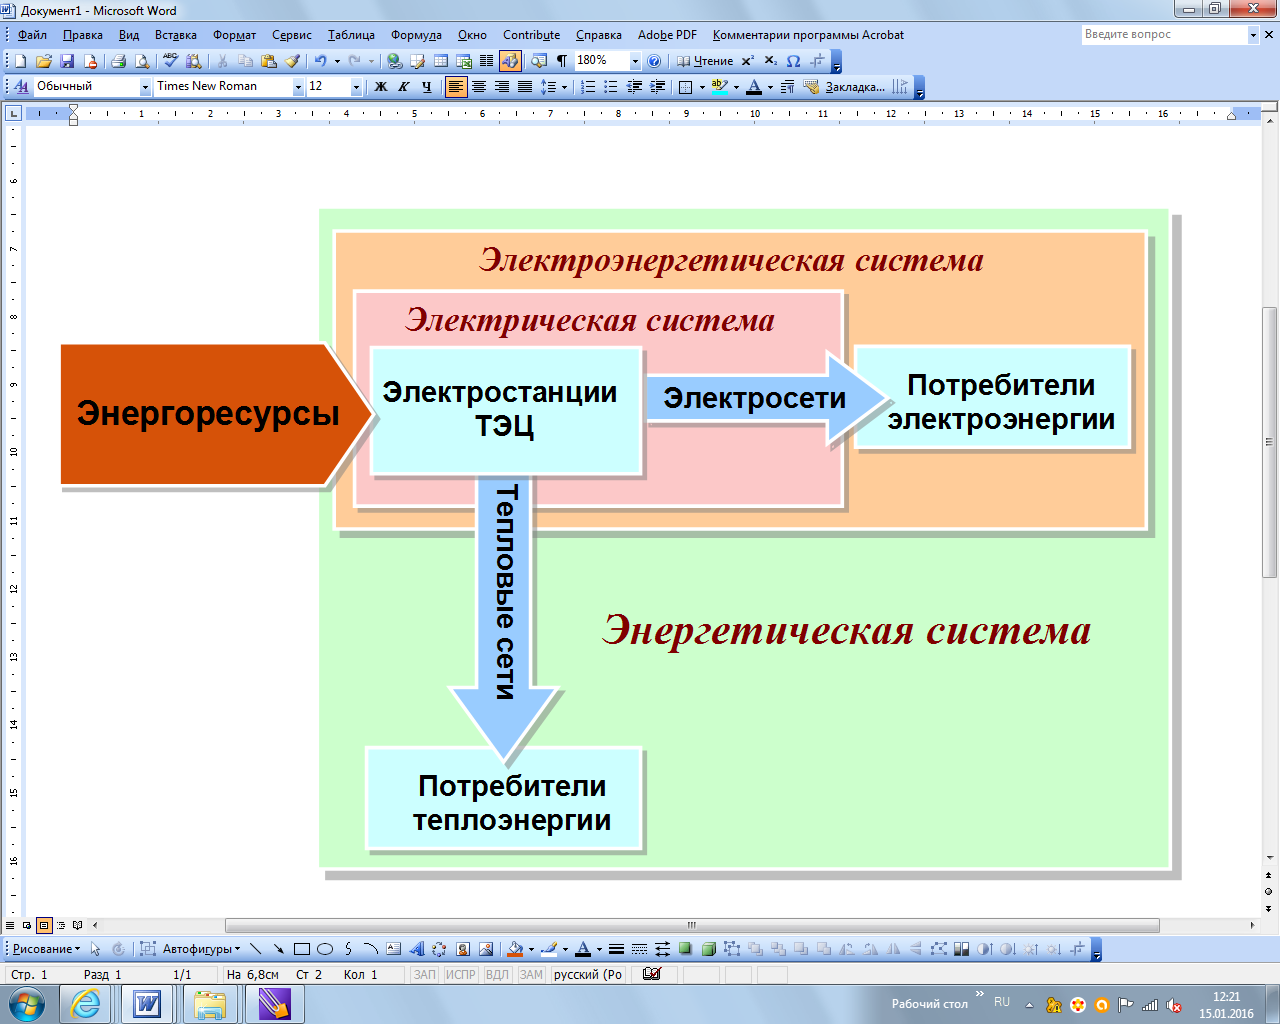The image size is (1280, 1024).
Task: Select the Arrow line tool
Action: pyautogui.click(x=279, y=949)
